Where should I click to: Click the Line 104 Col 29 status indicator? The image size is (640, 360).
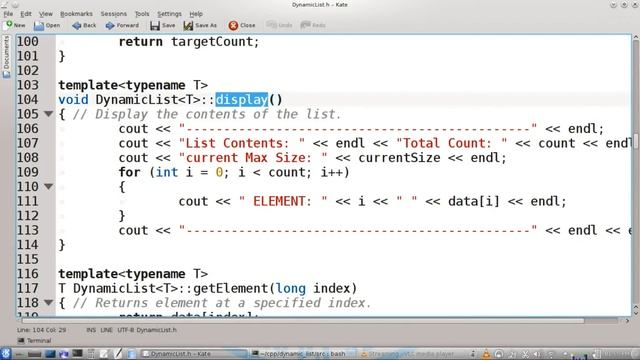pyautogui.click(x=42, y=330)
